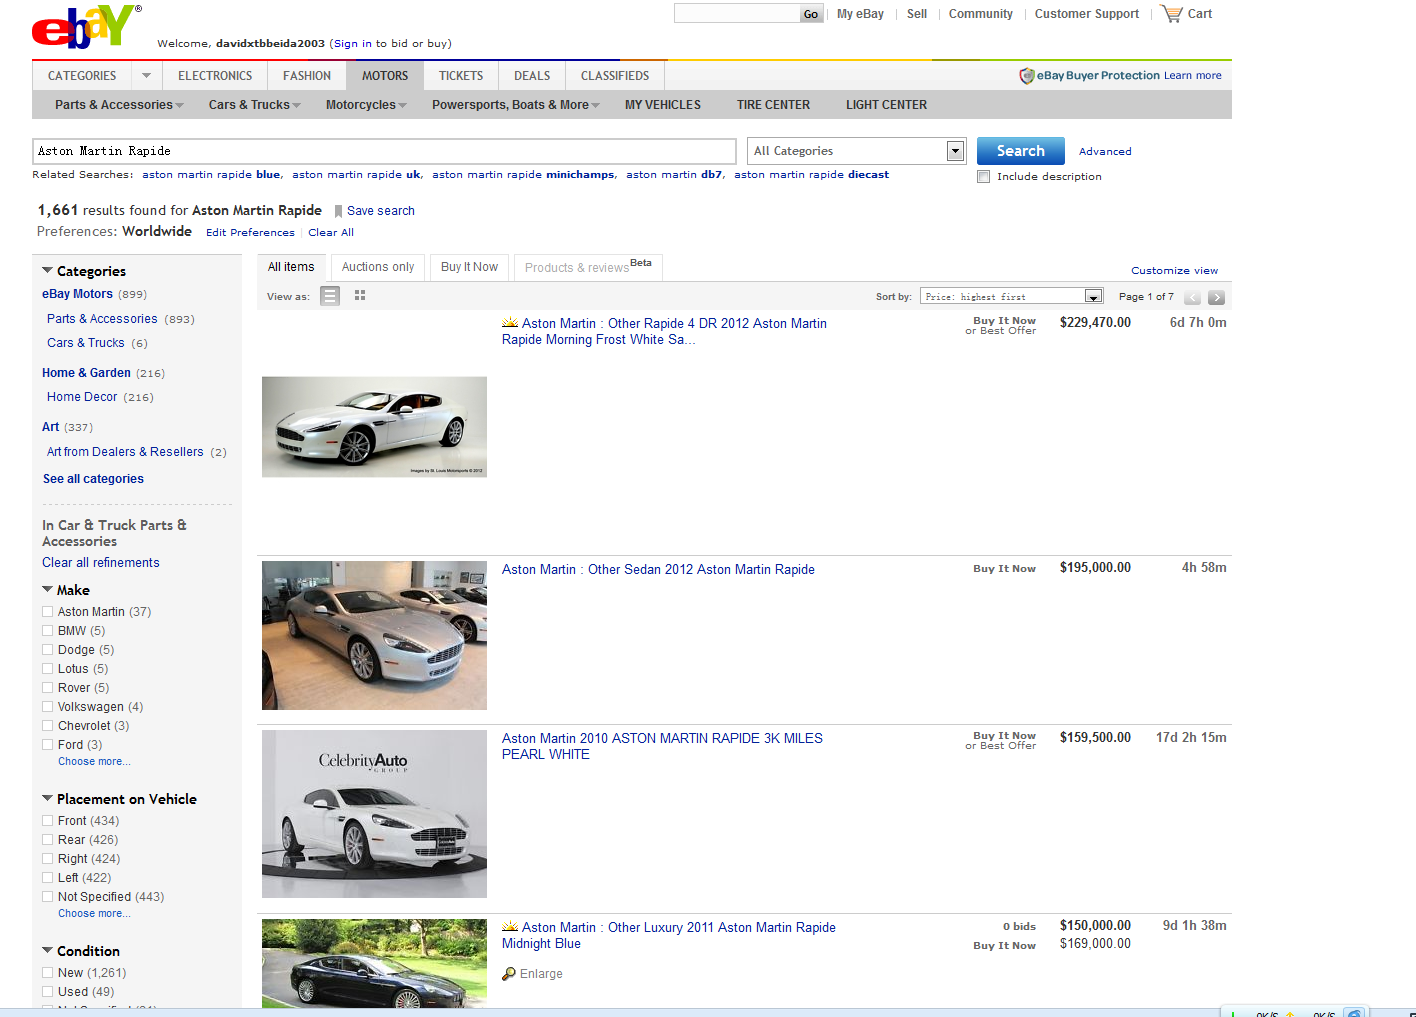Open the Tire Center menu item
This screenshot has width=1416, height=1017.
click(774, 105)
